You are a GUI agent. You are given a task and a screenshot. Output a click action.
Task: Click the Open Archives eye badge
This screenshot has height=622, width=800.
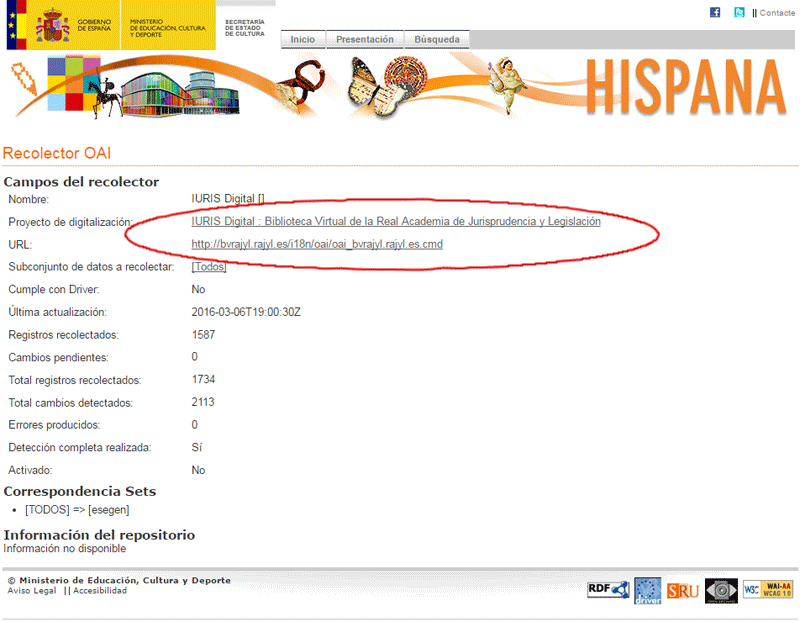click(721, 591)
